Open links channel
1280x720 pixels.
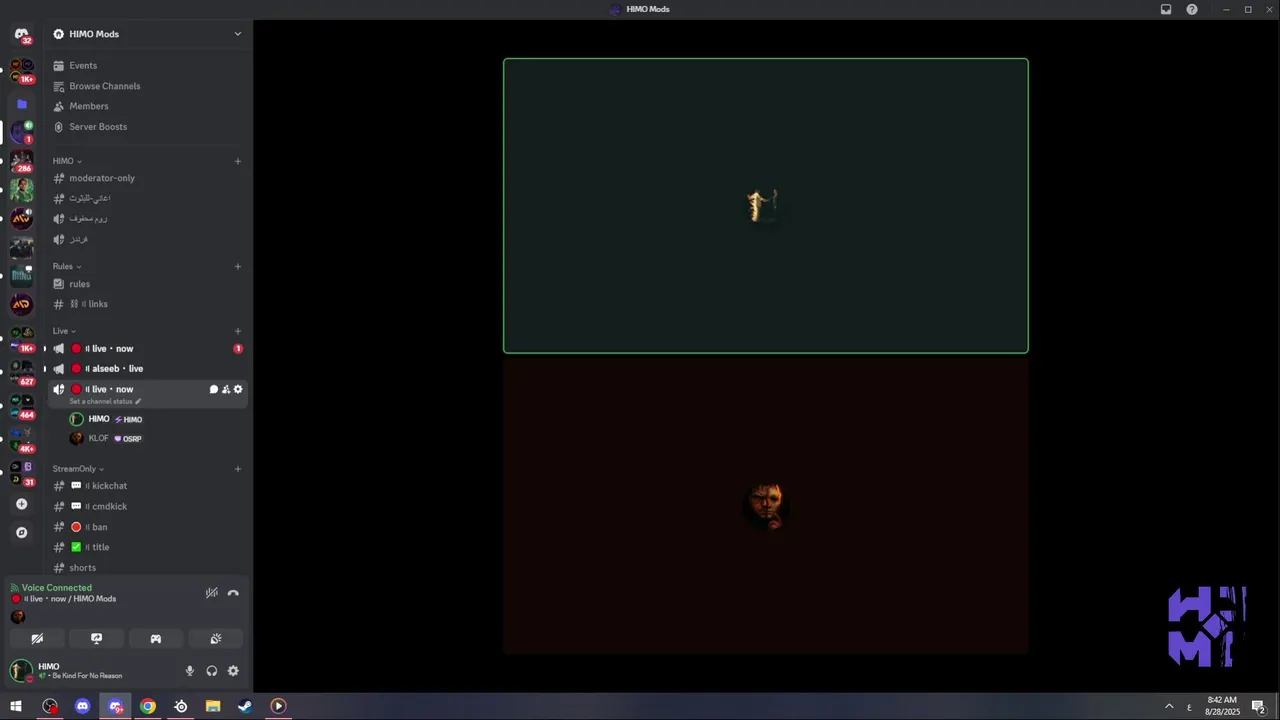point(148,304)
